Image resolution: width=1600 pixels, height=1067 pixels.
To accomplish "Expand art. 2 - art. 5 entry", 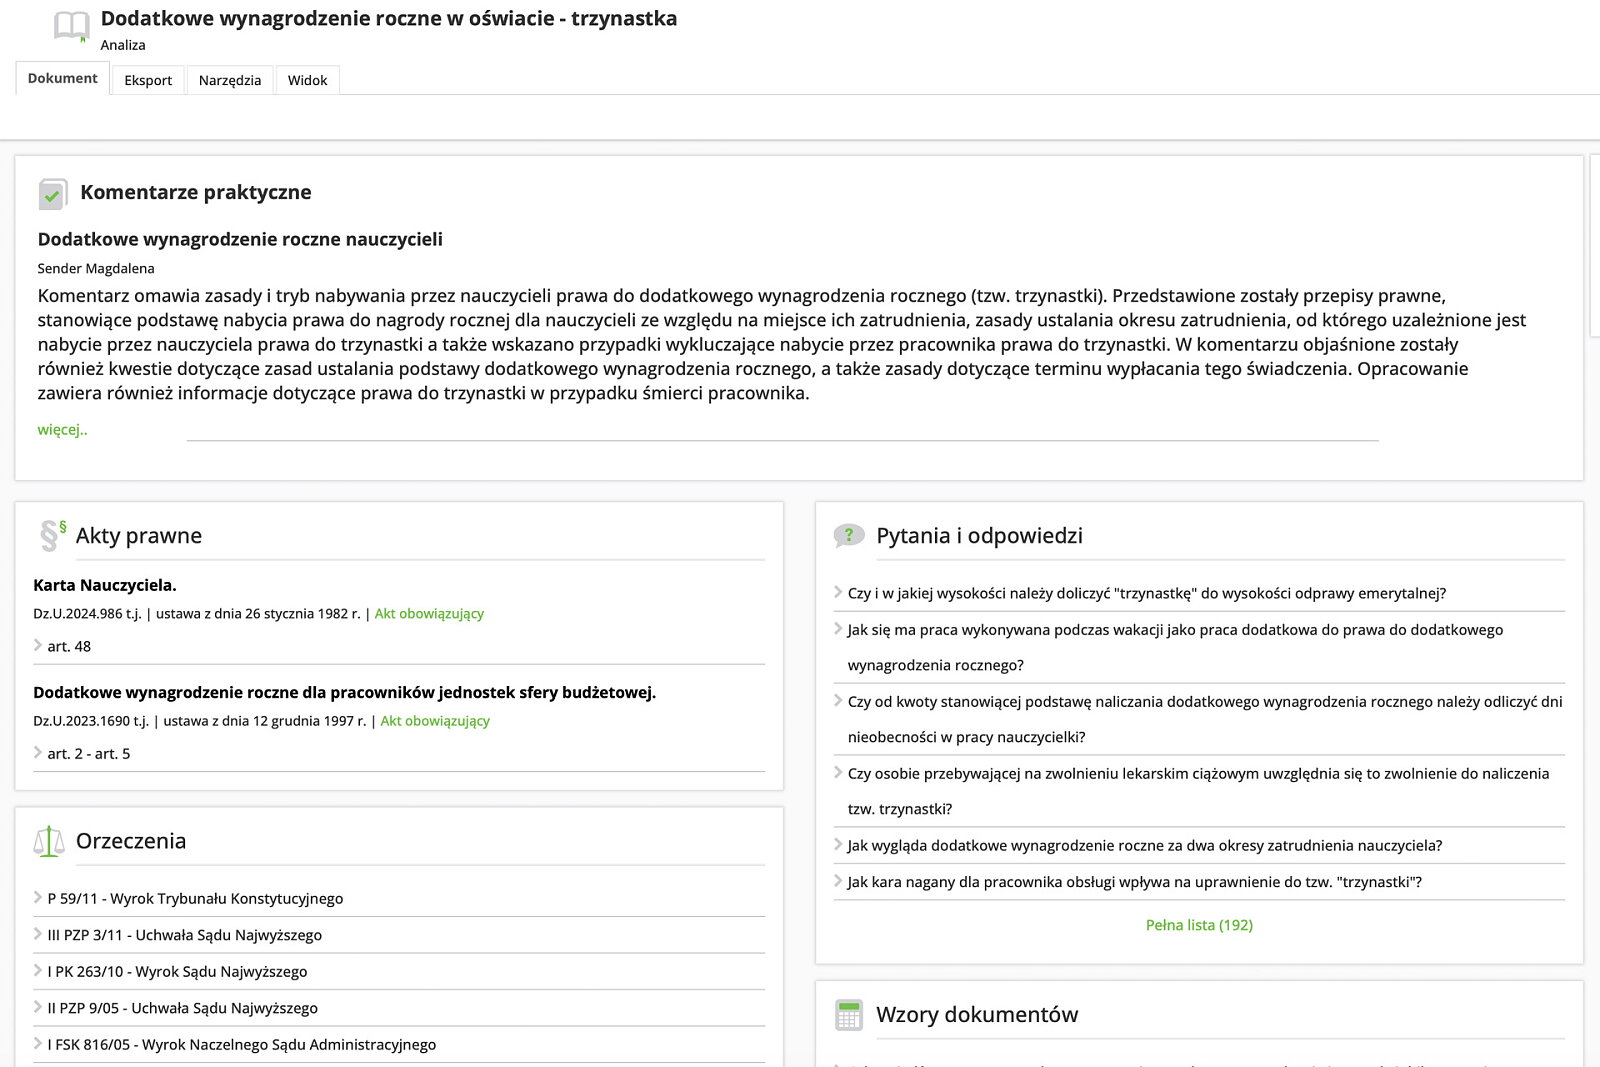I will 88,754.
